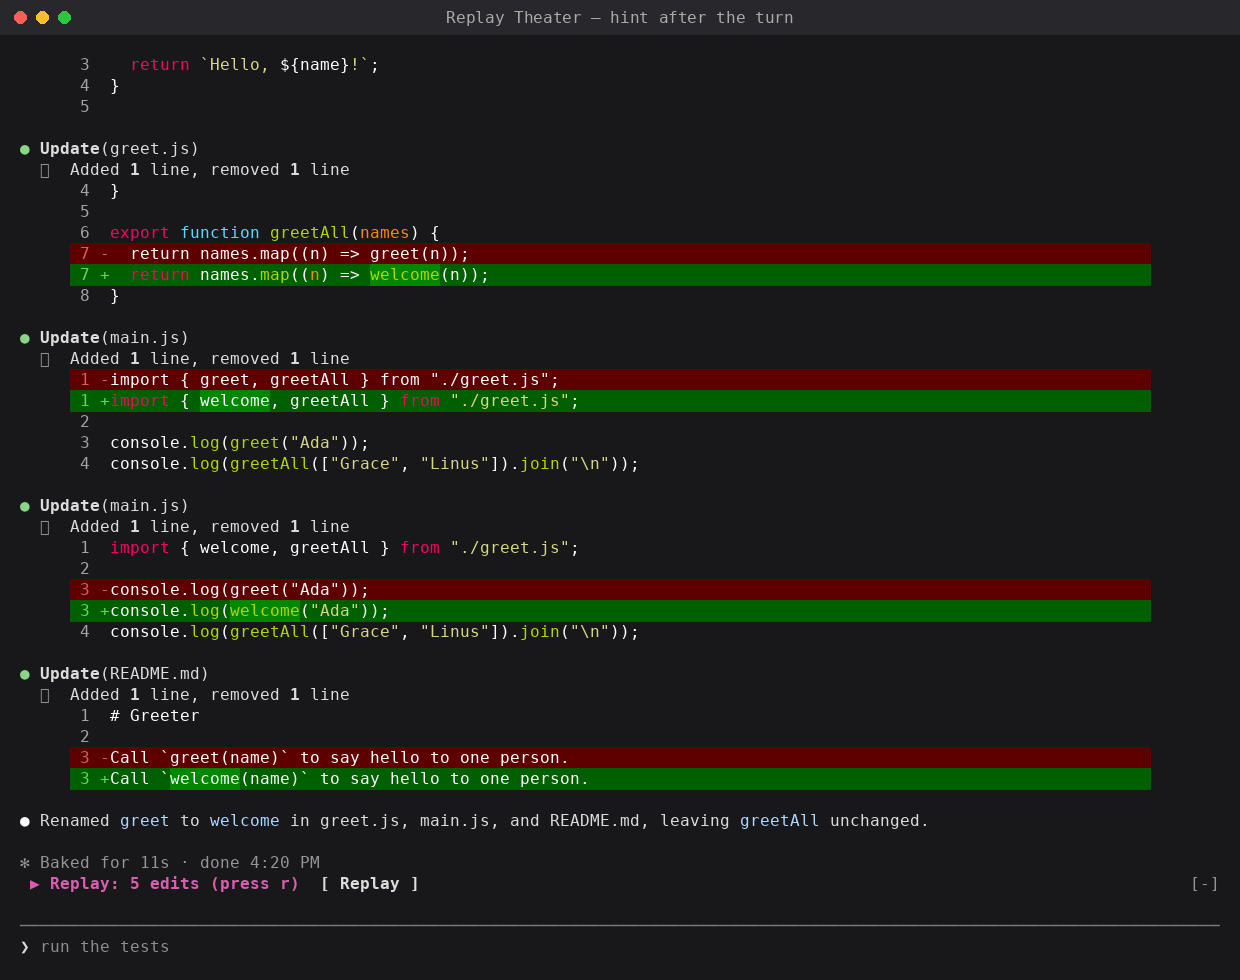Click the result marker under Update(README.md)
The height and width of the screenshot is (980, 1240).
[45, 695]
